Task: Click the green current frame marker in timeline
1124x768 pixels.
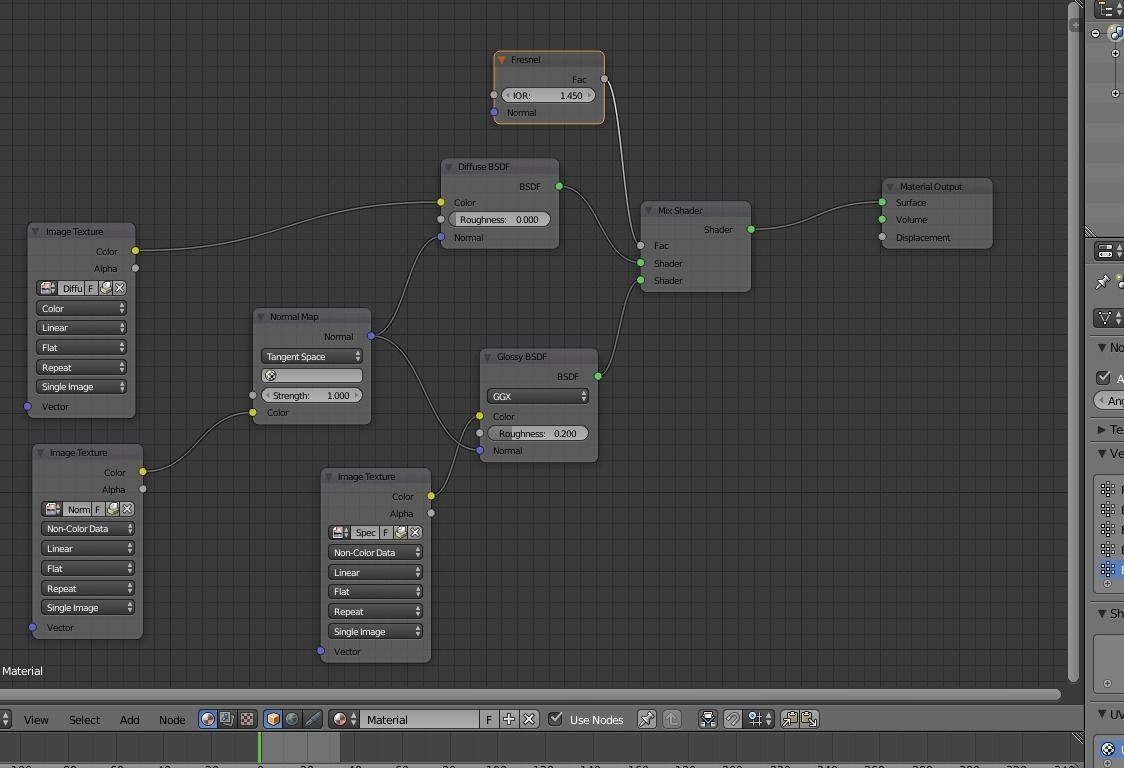Action: point(259,749)
